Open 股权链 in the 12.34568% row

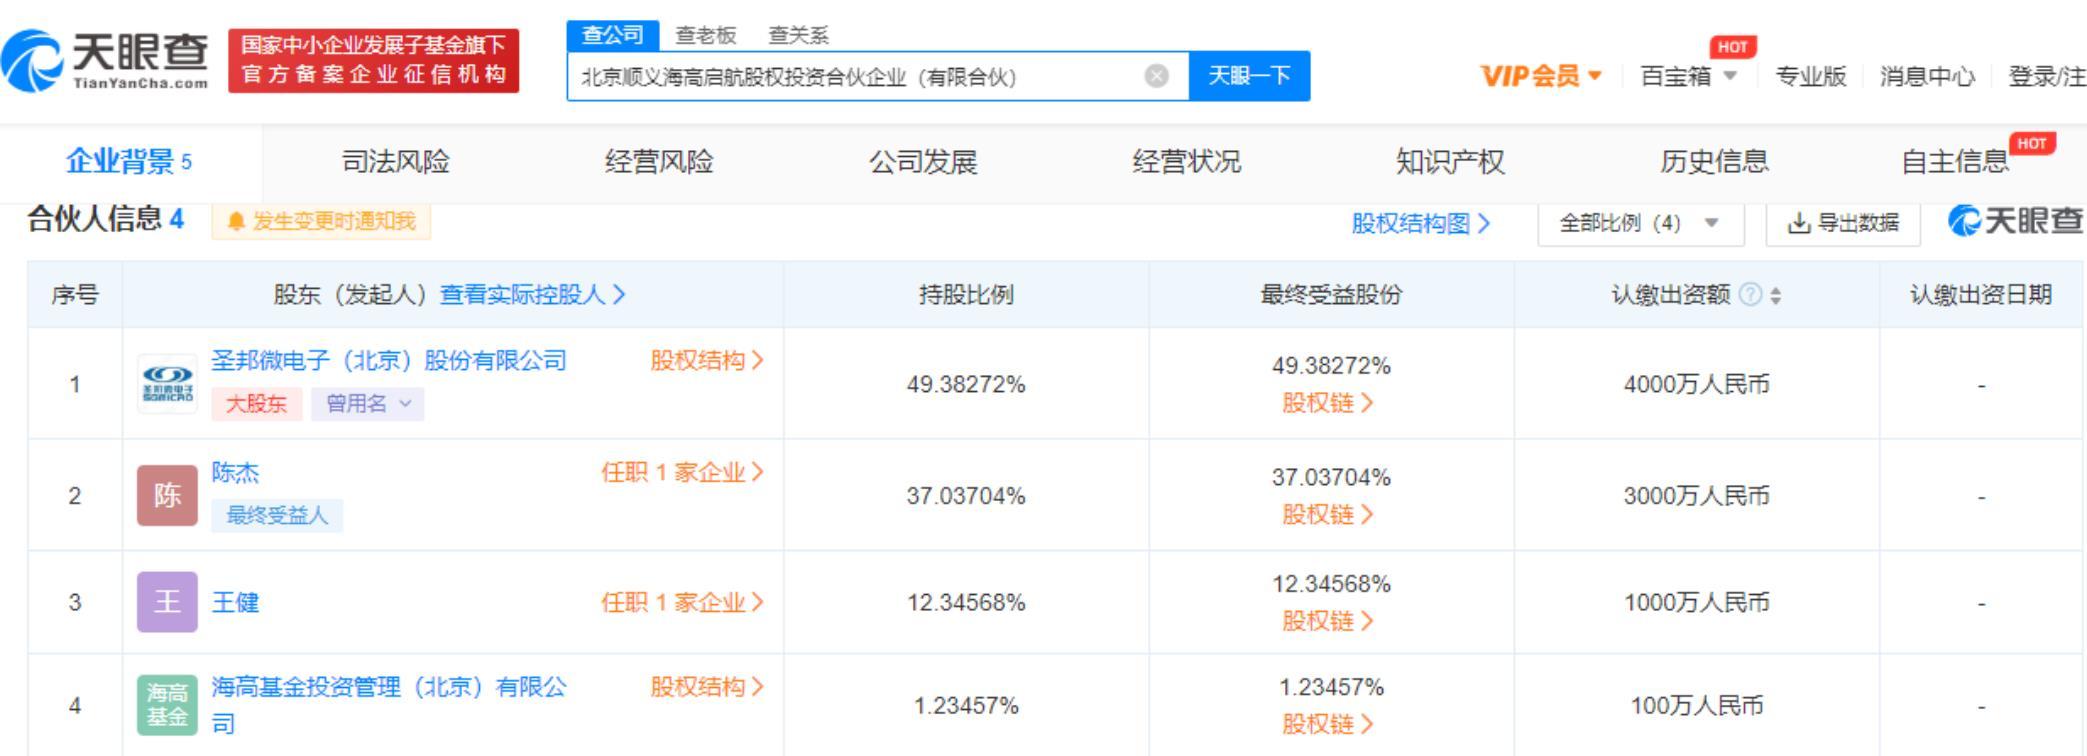coord(1328,621)
